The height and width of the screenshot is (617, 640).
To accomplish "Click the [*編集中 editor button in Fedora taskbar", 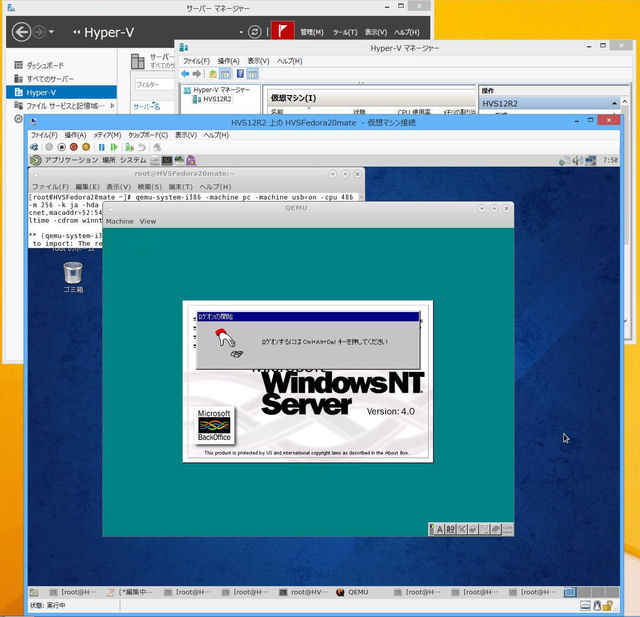I will [x=130, y=592].
